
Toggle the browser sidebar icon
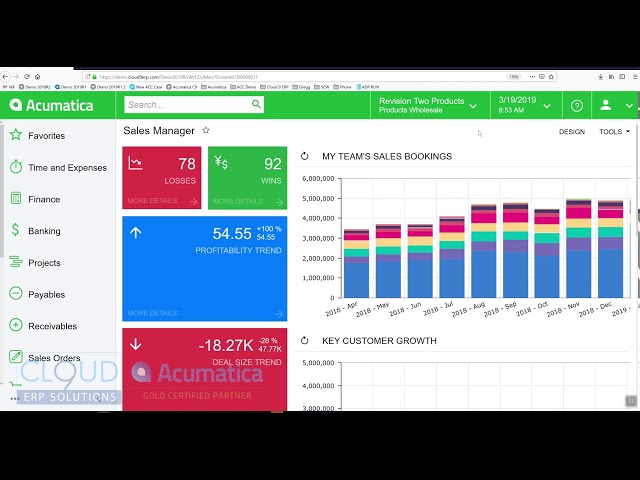(622, 76)
